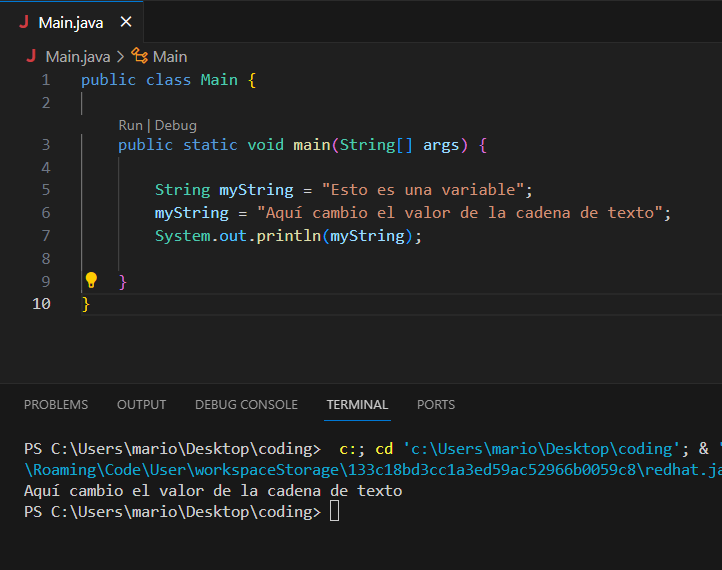Image resolution: width=722 pixels, height=570 pixels.
Task: Close the Main.java editor tab
Action: (x=126, y=22)
